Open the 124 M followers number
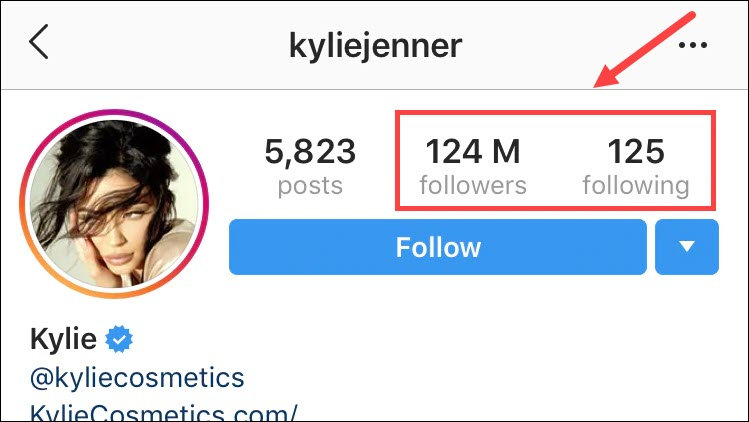 472,151
